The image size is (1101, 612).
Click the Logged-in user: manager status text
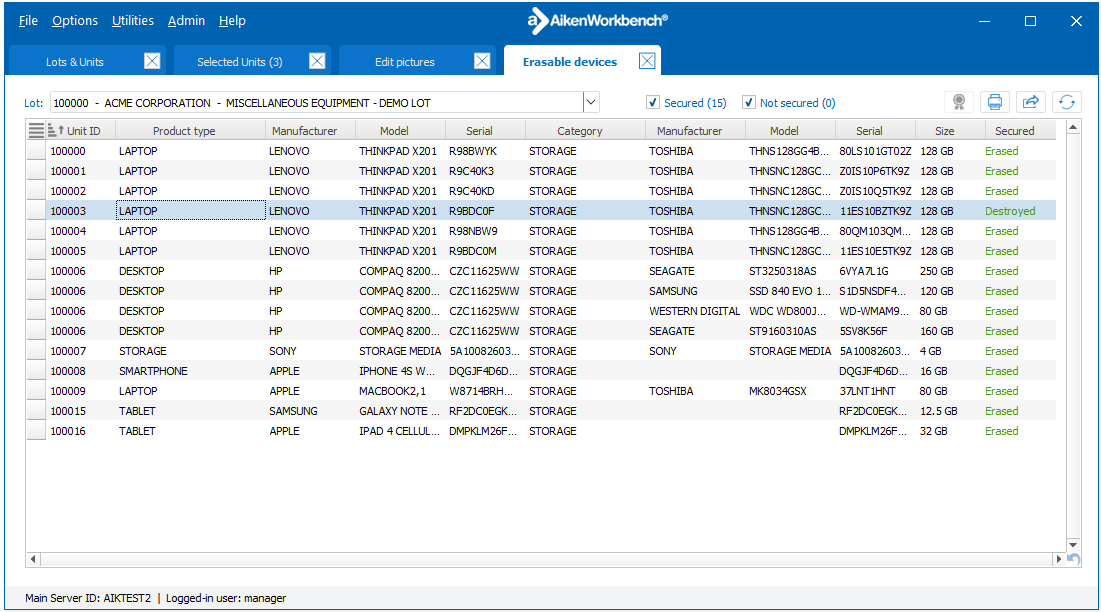(x=226, y=598)
